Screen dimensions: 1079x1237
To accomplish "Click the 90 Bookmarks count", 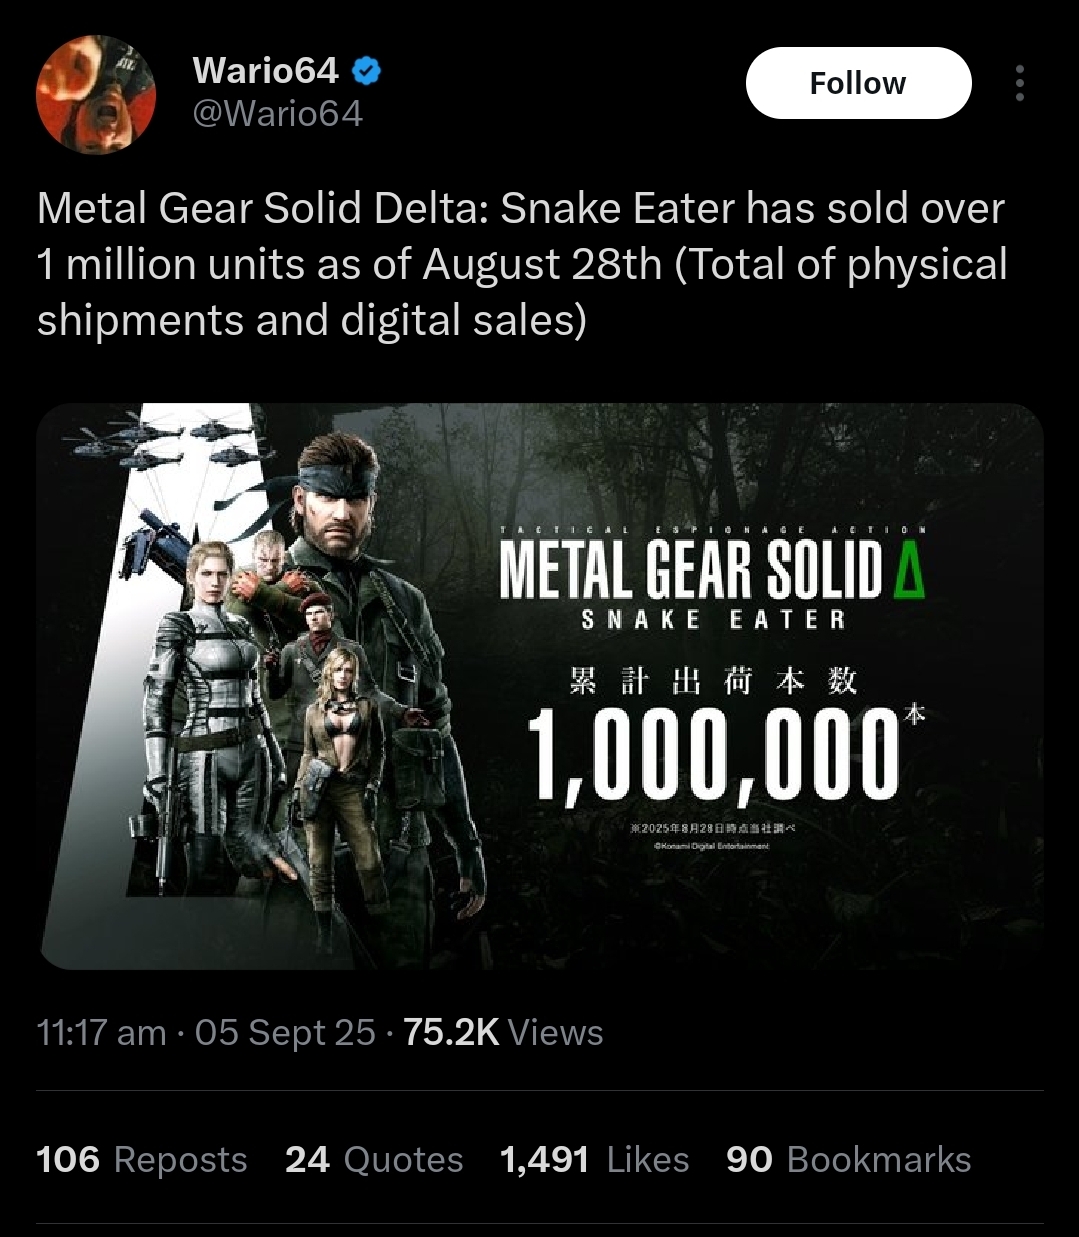I will (x=848, y=1160).
